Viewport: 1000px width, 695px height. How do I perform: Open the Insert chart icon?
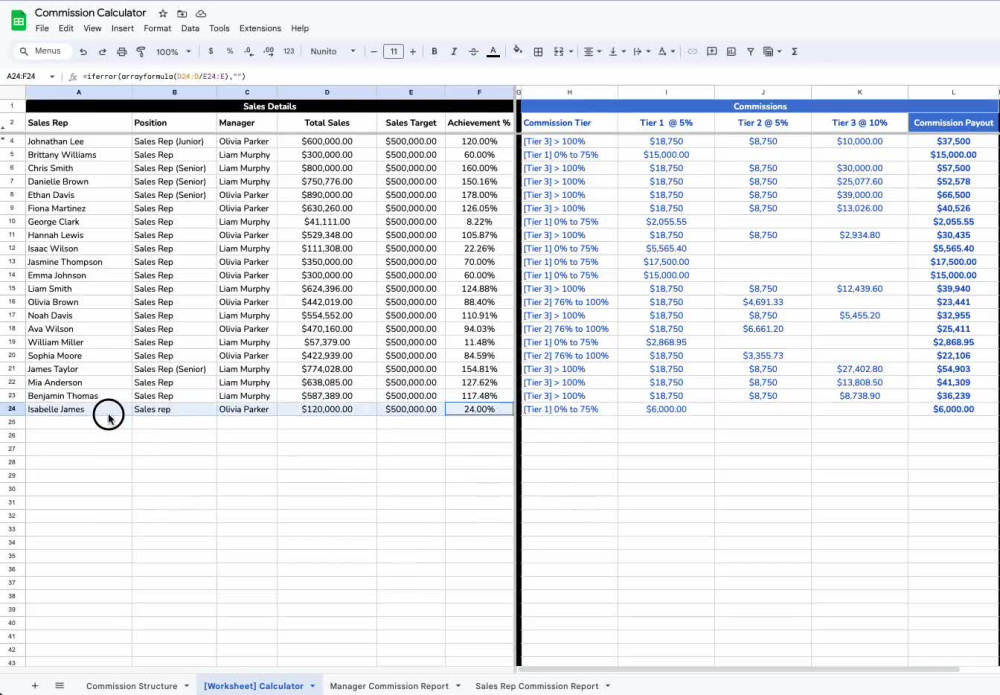[732, 51]
